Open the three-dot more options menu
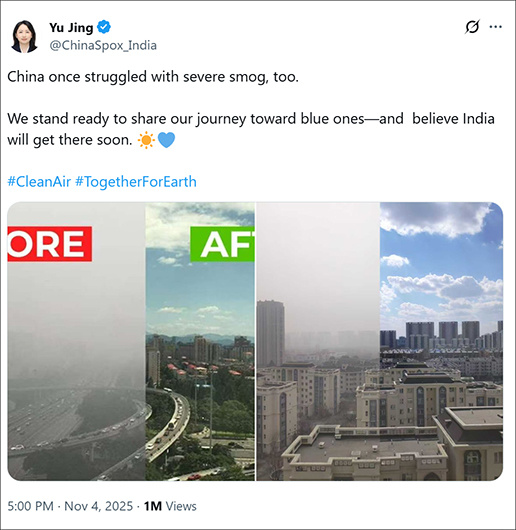The image size is (516, 530). tap(495, 27)
